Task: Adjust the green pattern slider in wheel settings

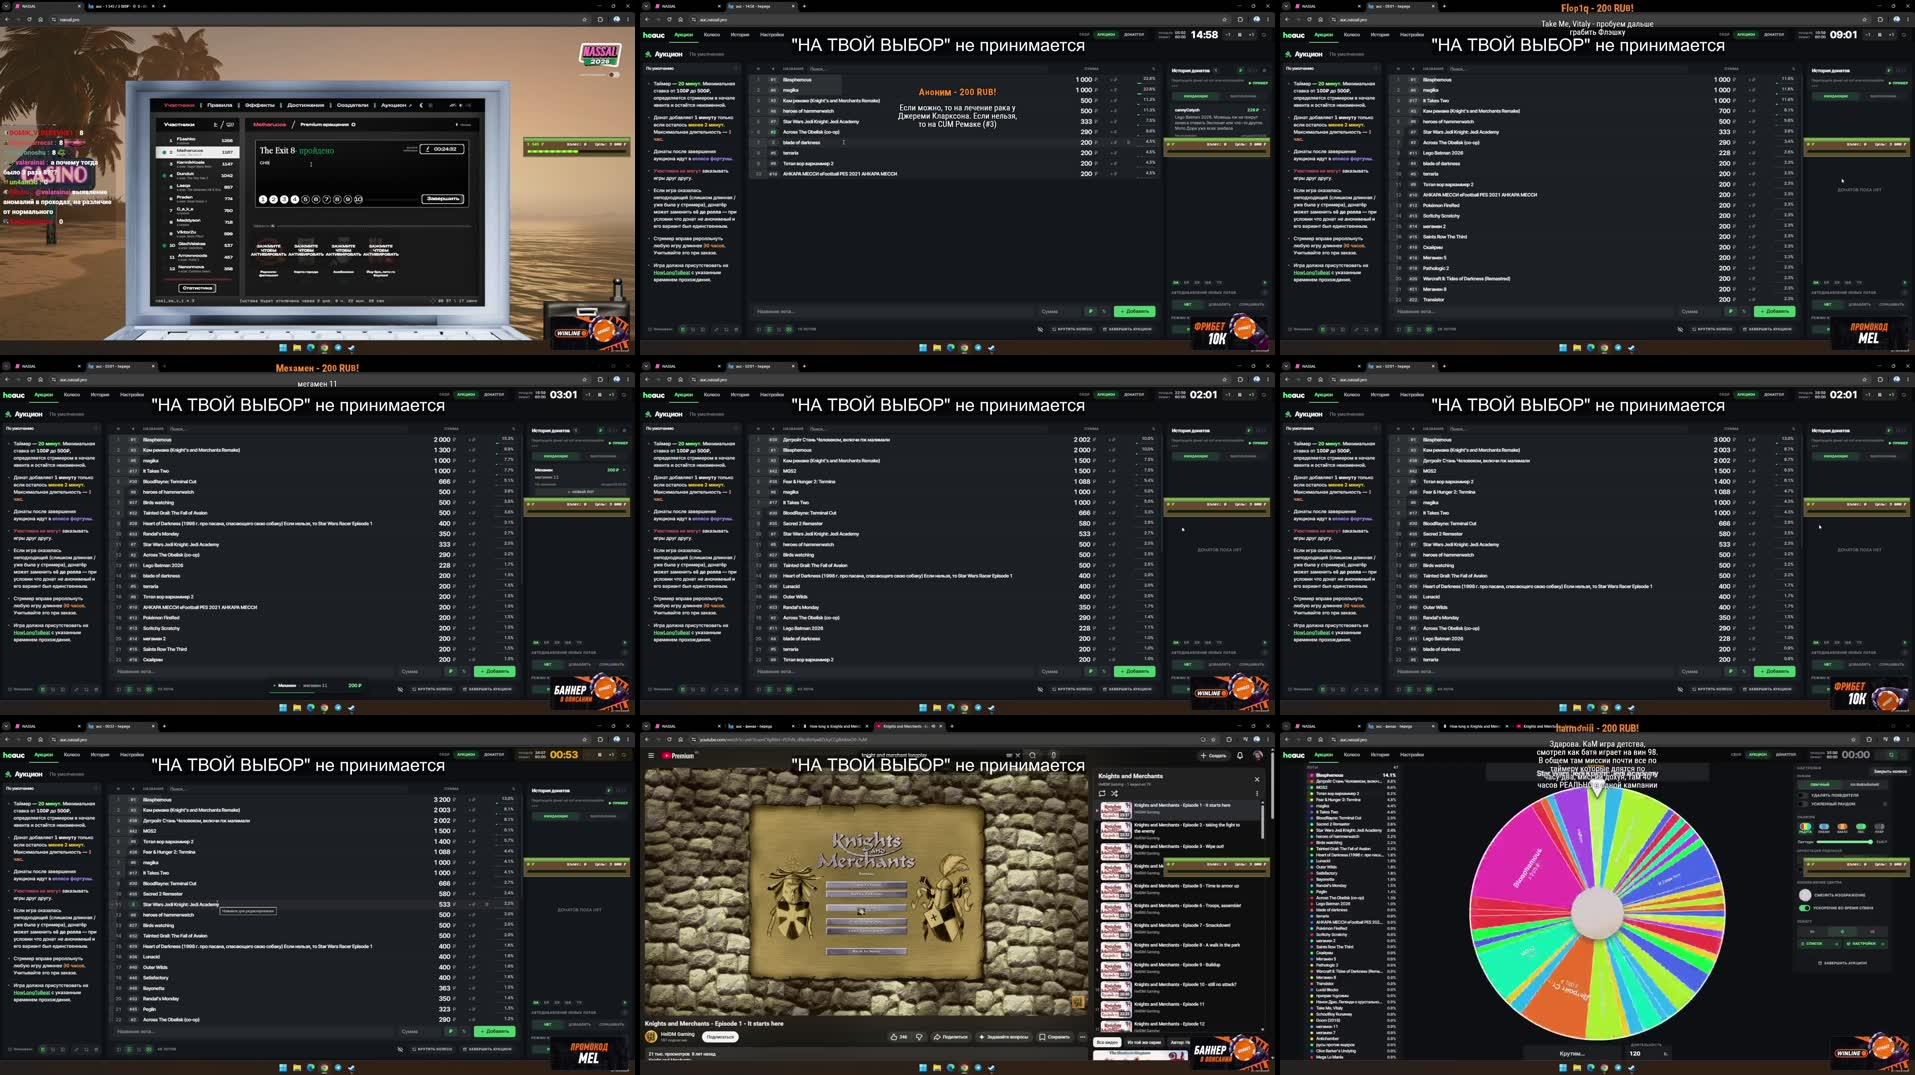Action: tap(1844, 842)
